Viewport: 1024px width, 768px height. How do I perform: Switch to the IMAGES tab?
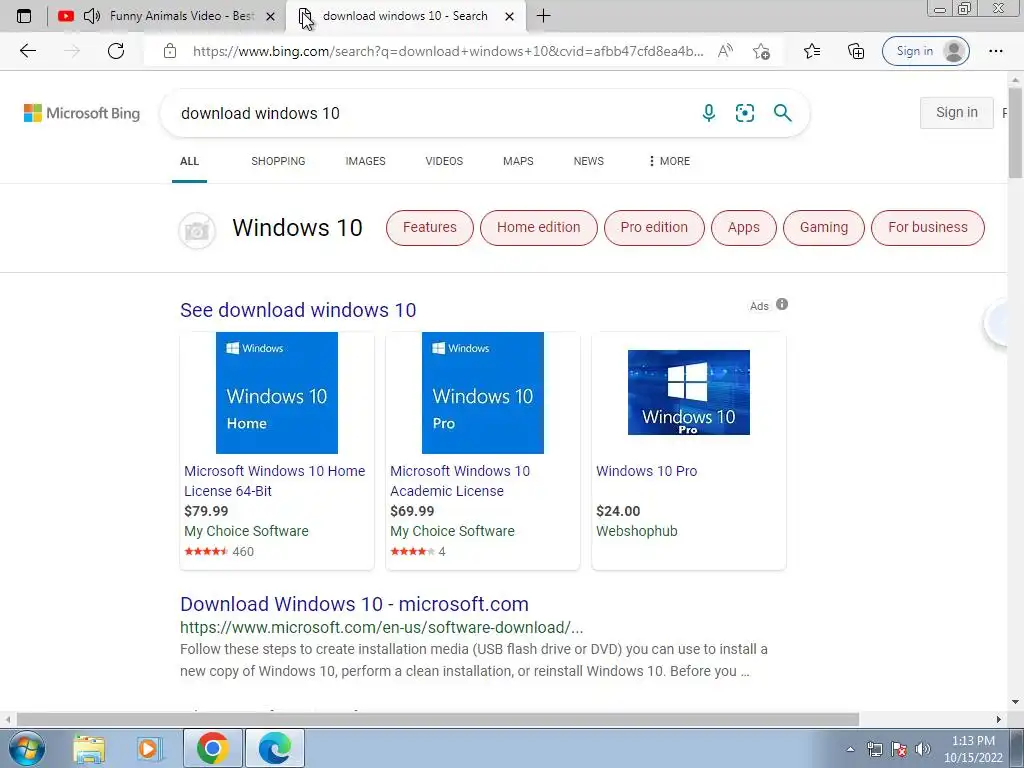pyautogui.click(x=365, y=161)
